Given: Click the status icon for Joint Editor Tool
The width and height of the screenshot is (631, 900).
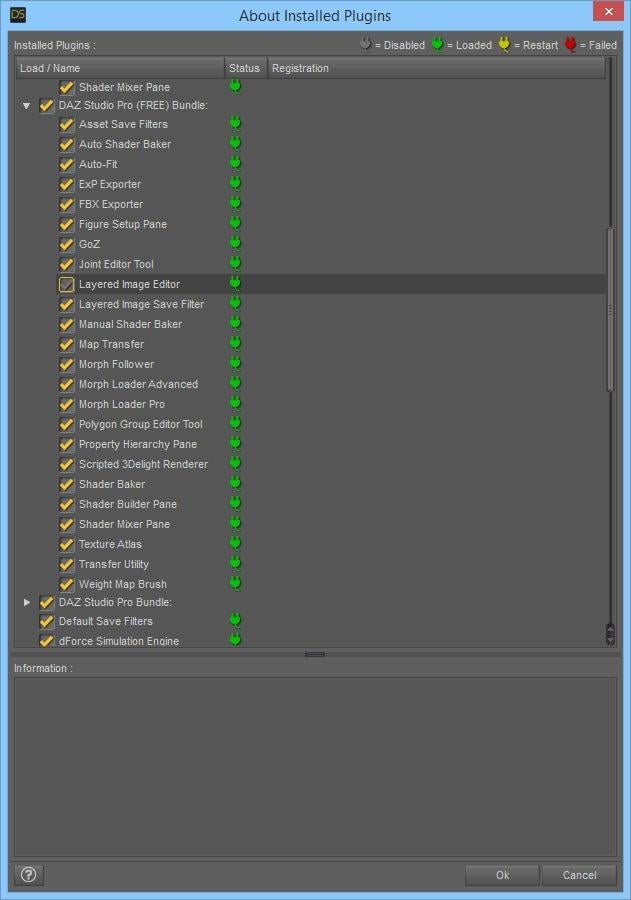Looking at the screenshot, I should point(235,263).
